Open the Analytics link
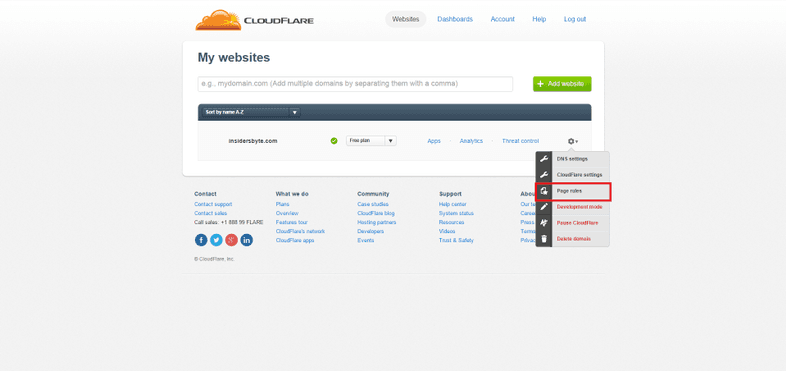 (471, 141)
